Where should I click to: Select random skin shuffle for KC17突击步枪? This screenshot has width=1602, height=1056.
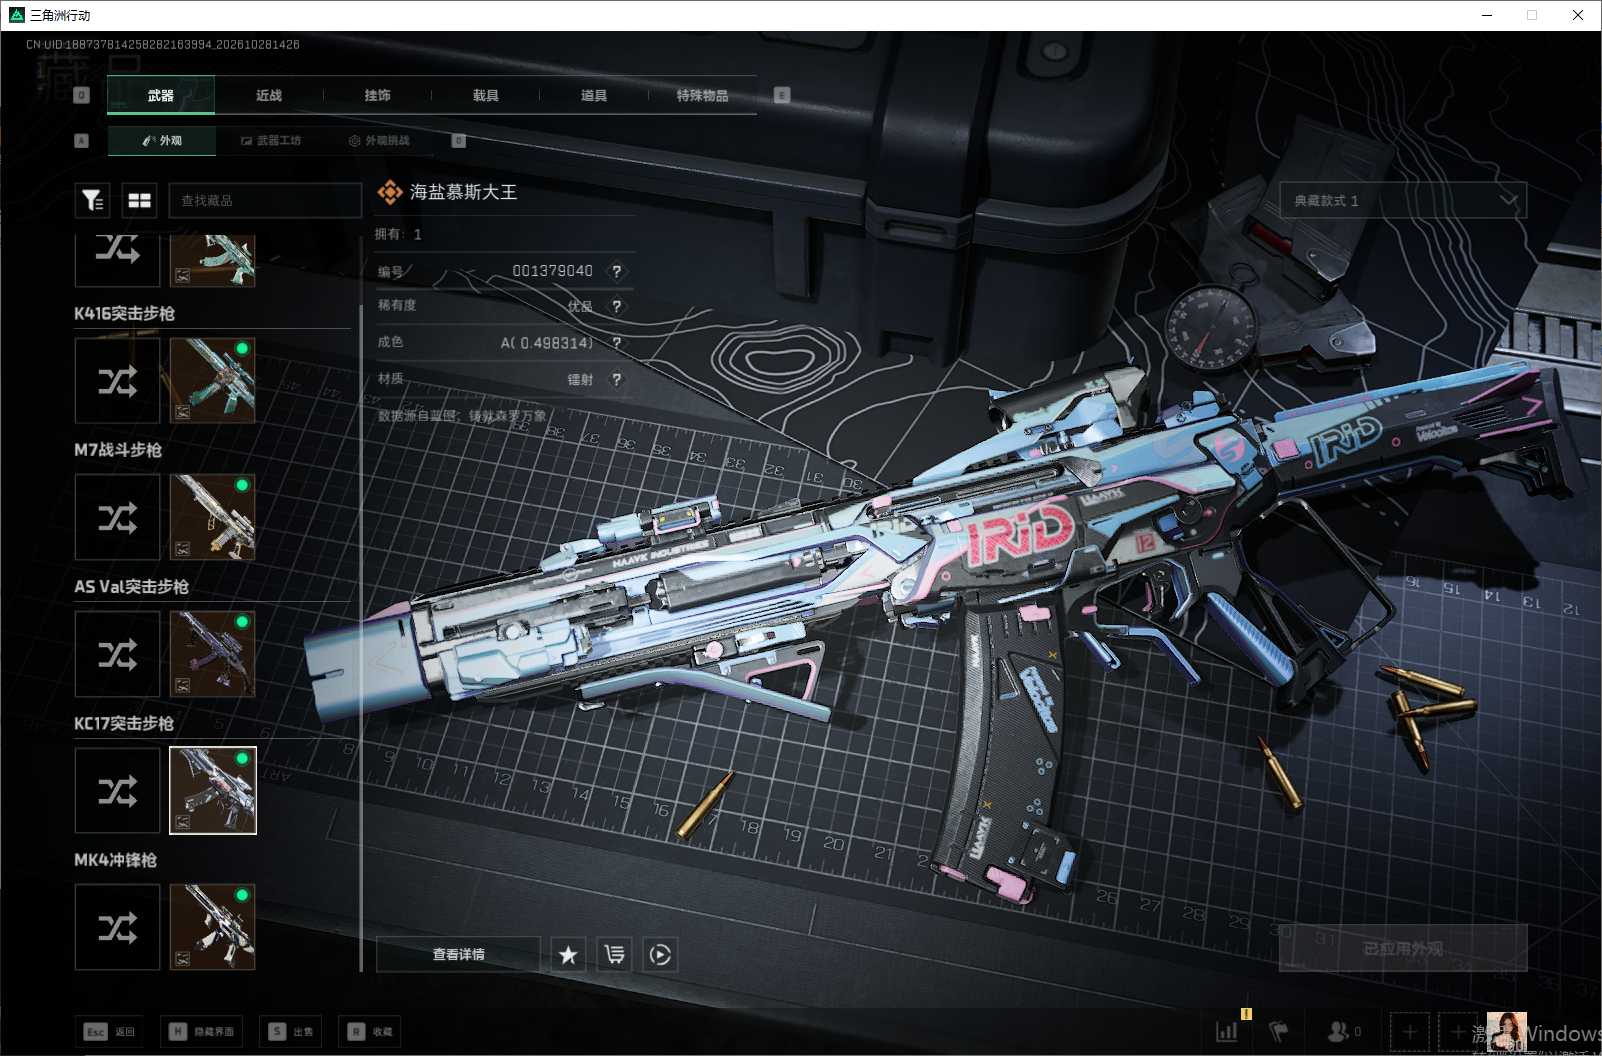118,791
